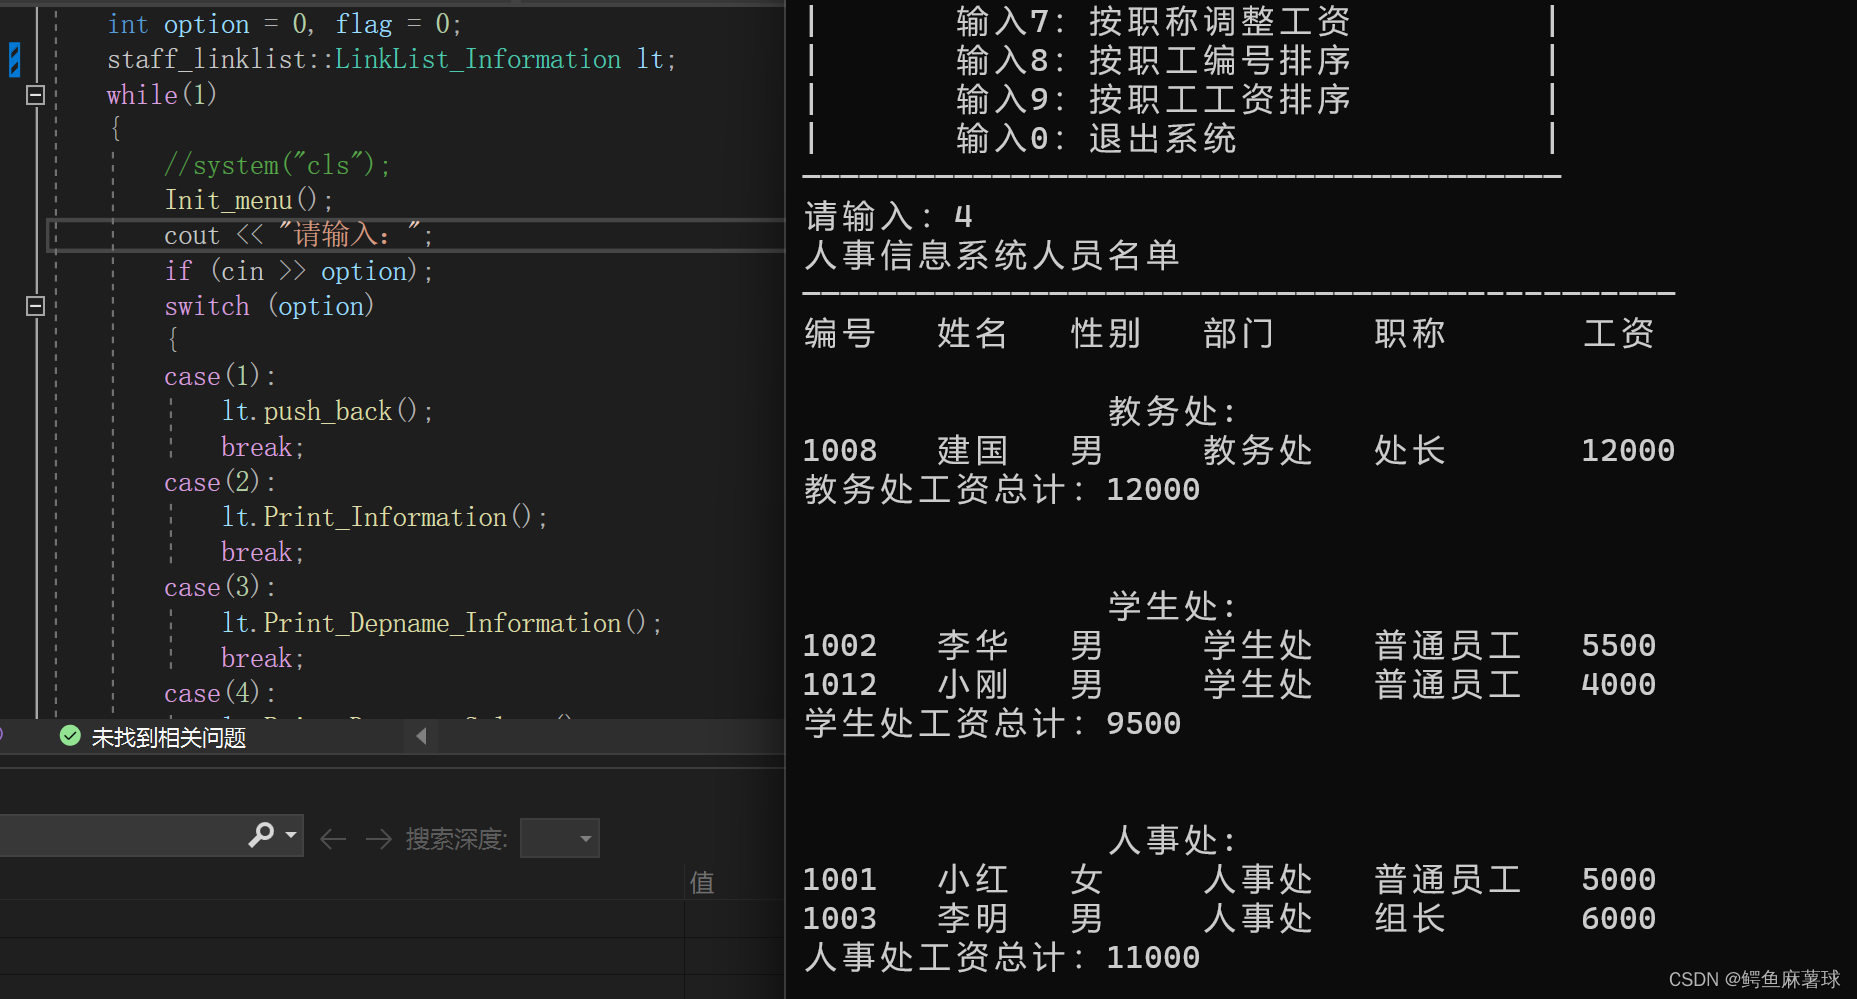Click the 'if (cin >> option);' line

(x=298, y=271)
